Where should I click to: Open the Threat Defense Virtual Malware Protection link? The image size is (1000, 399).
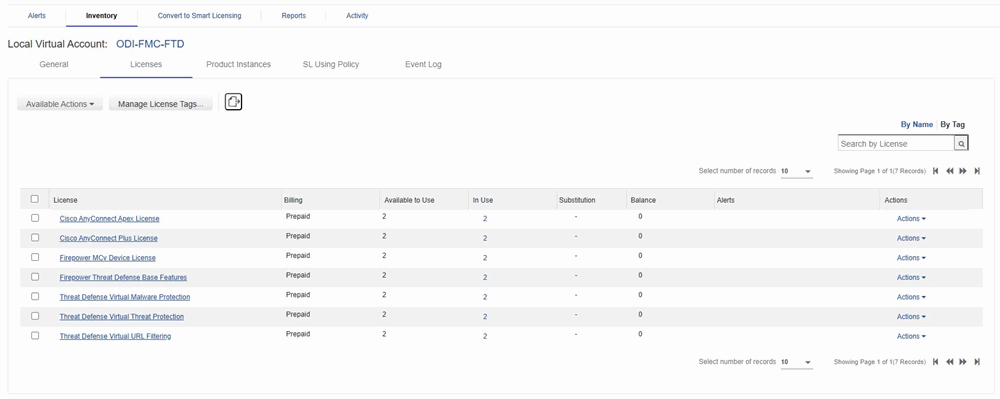click(125, 297)
